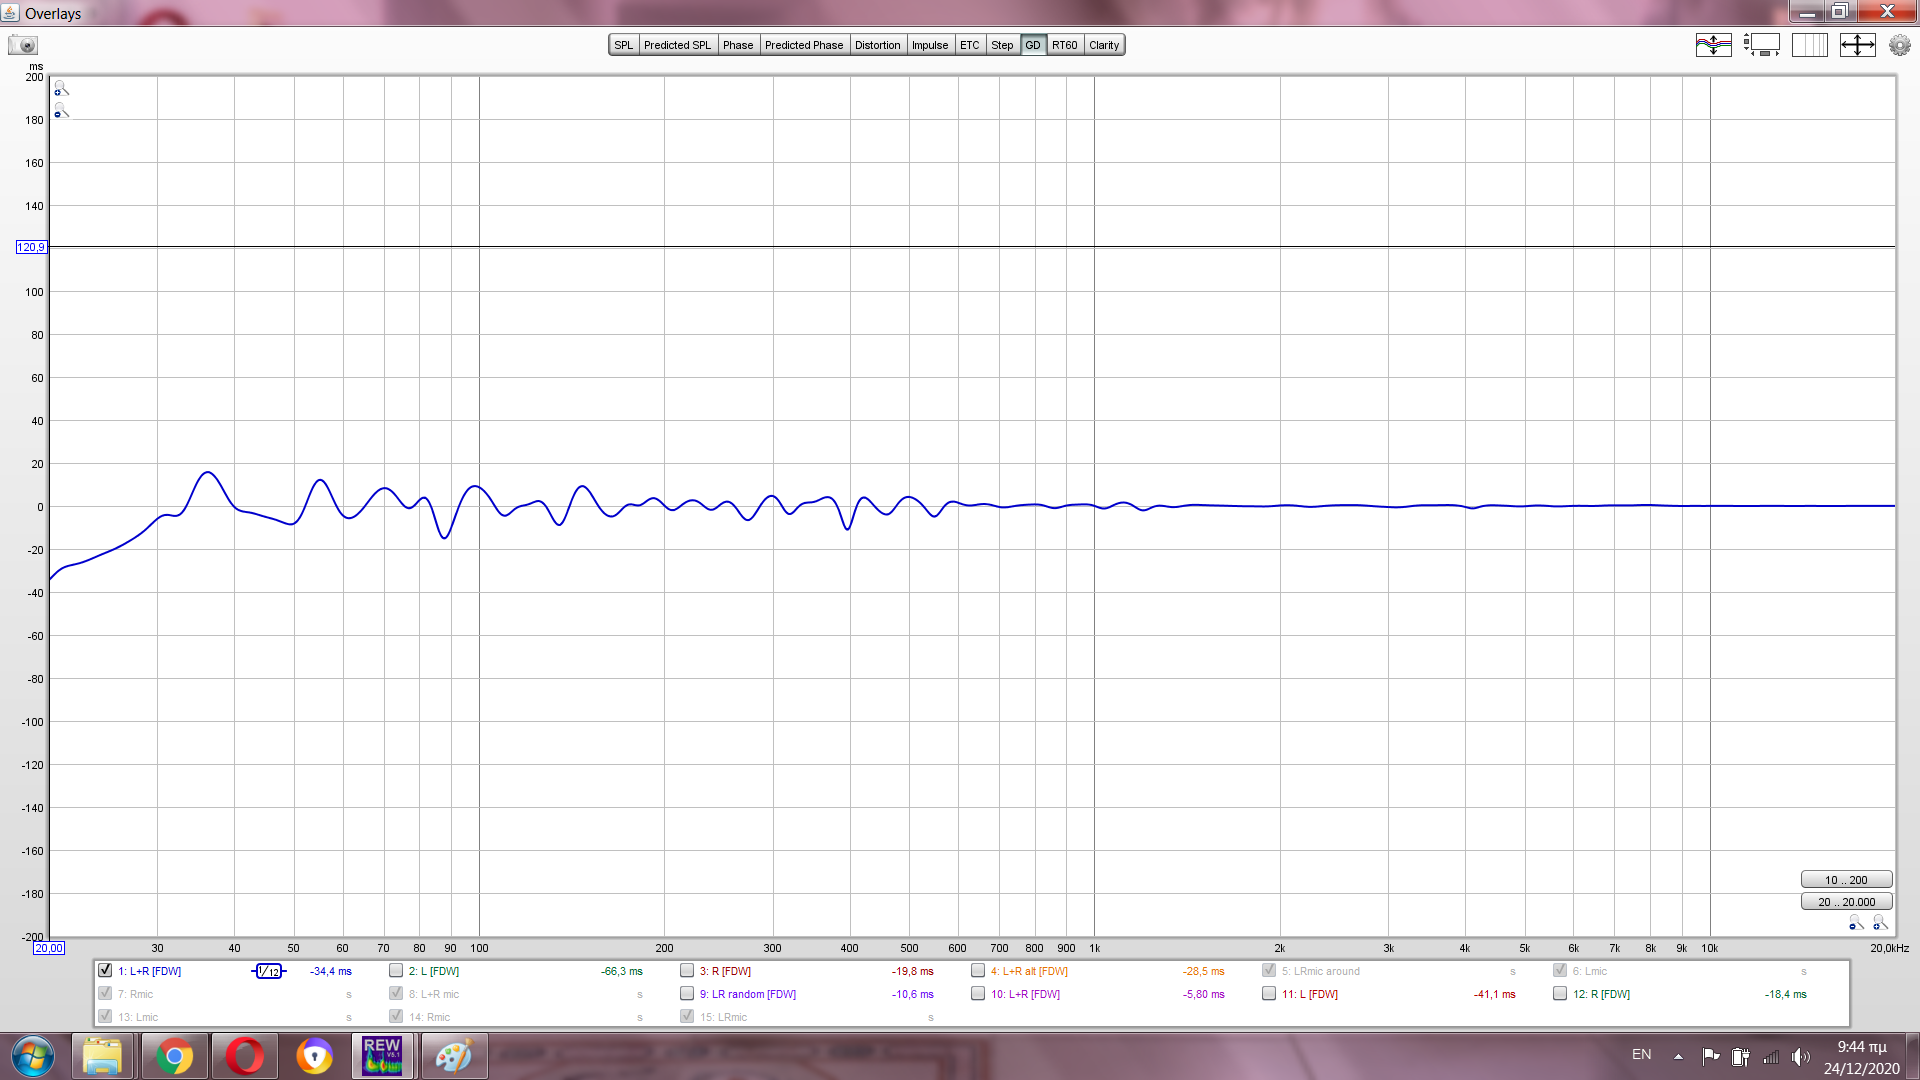The height and width of the screenshot is (1080, 1920).
Task: Toggle the graph scrollbars icon
Action: [1761, 45]
